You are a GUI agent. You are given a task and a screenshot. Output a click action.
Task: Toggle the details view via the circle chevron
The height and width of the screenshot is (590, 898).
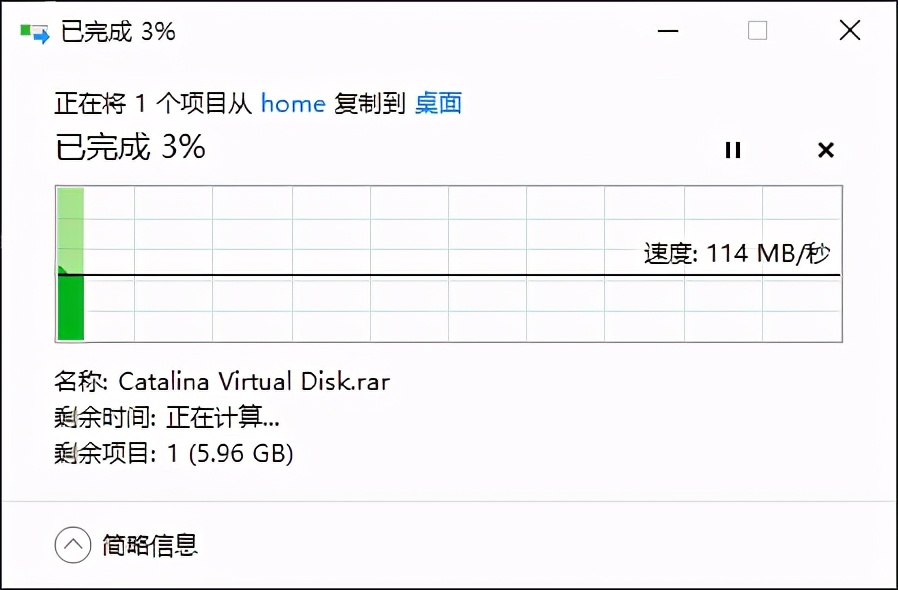click(x=71, y=545)
